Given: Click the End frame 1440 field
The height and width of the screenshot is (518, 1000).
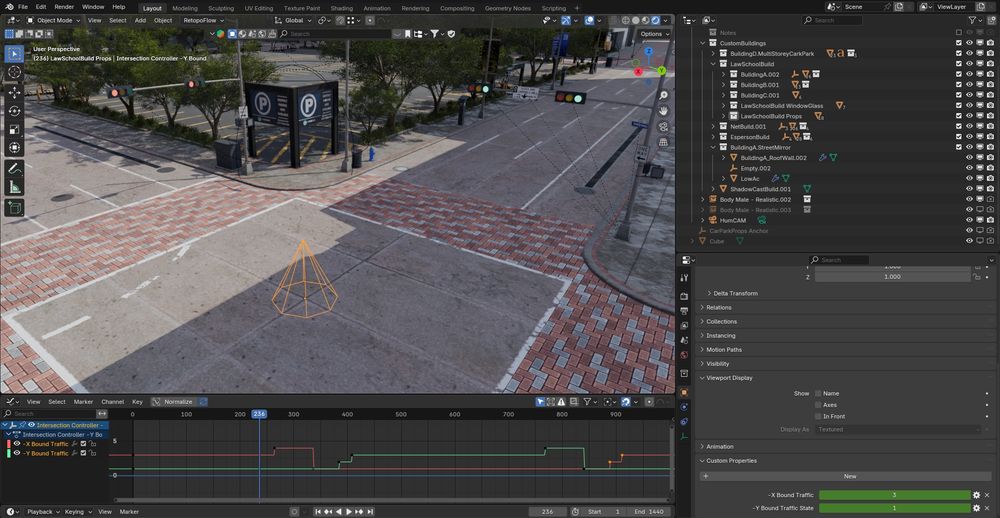Looking at the screenshot, I should point(649,512).
